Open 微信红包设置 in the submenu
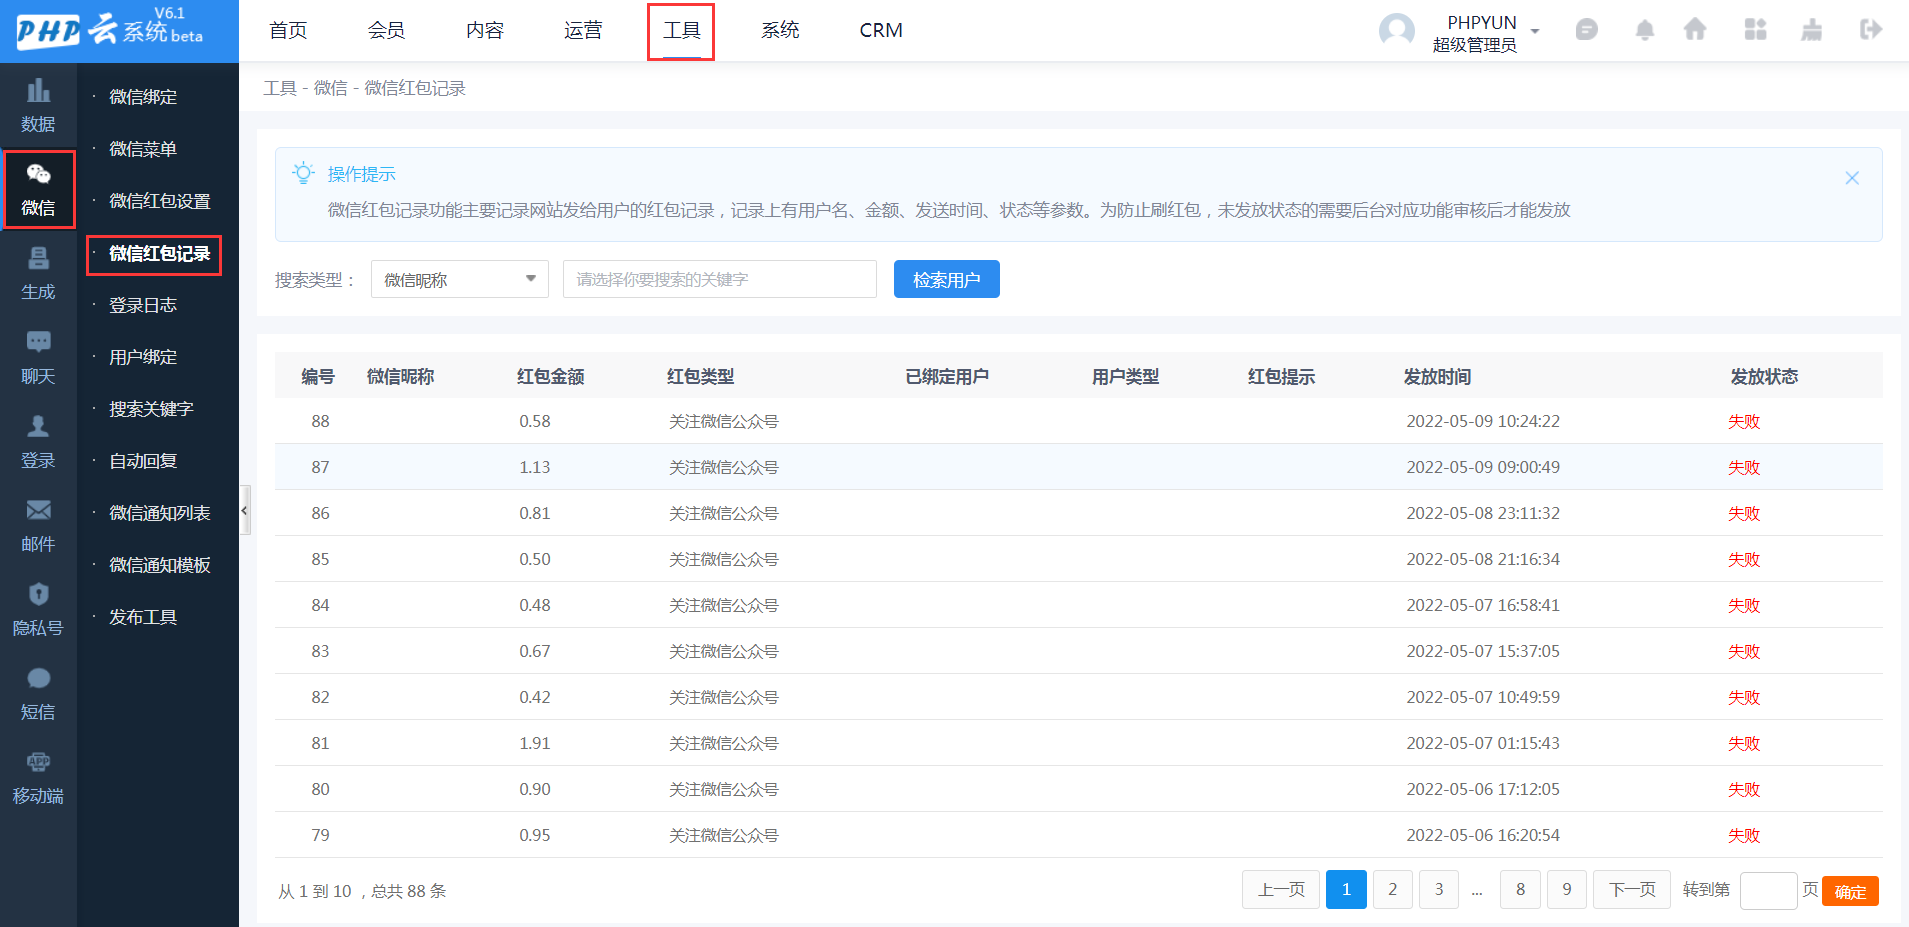The width and height of the screenshot is (1909, 927). coord(160,201)
